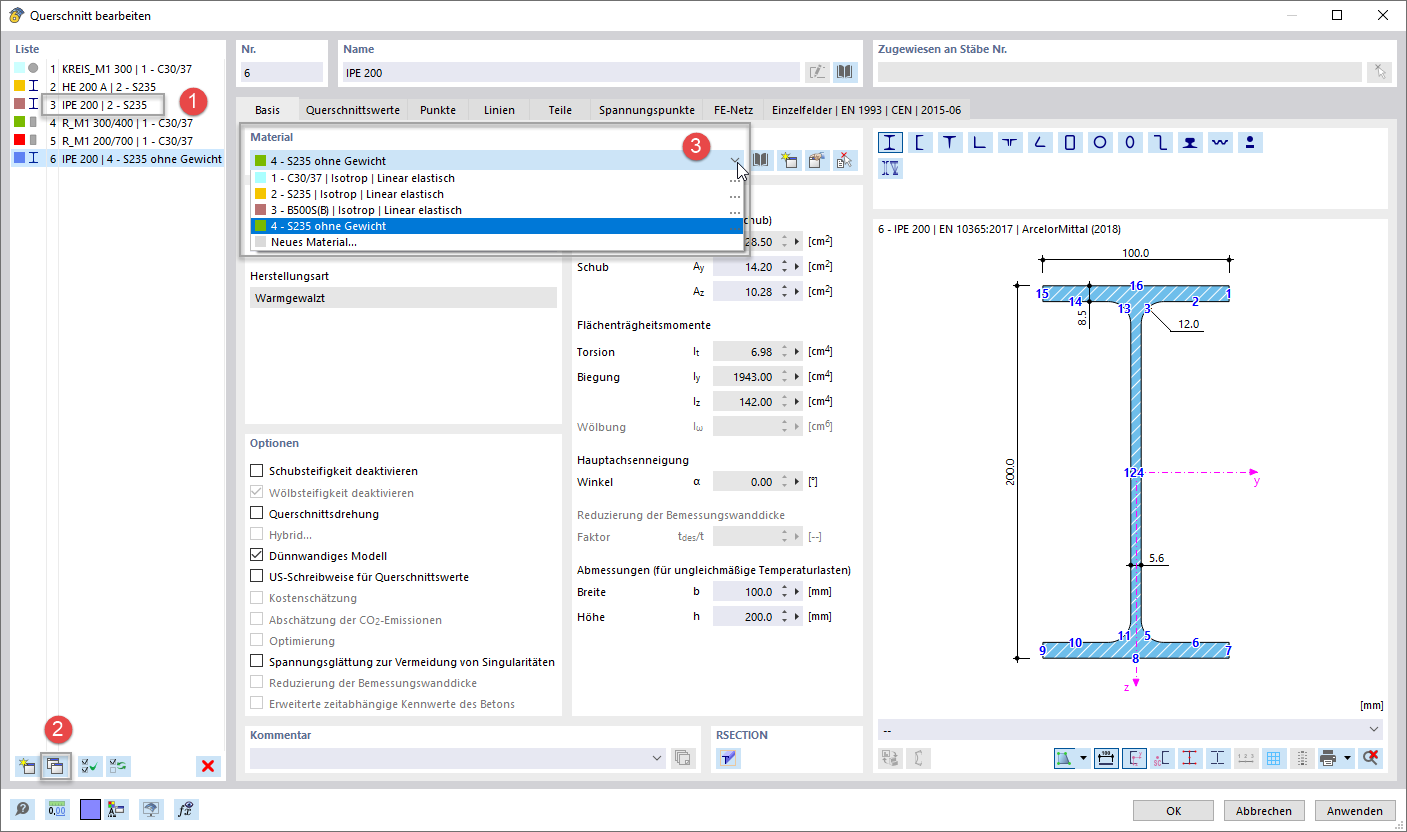Viewport: 1407px width, 832px height.
Task: Click the Name input field containing IPE 200
Action: point(571,72)
